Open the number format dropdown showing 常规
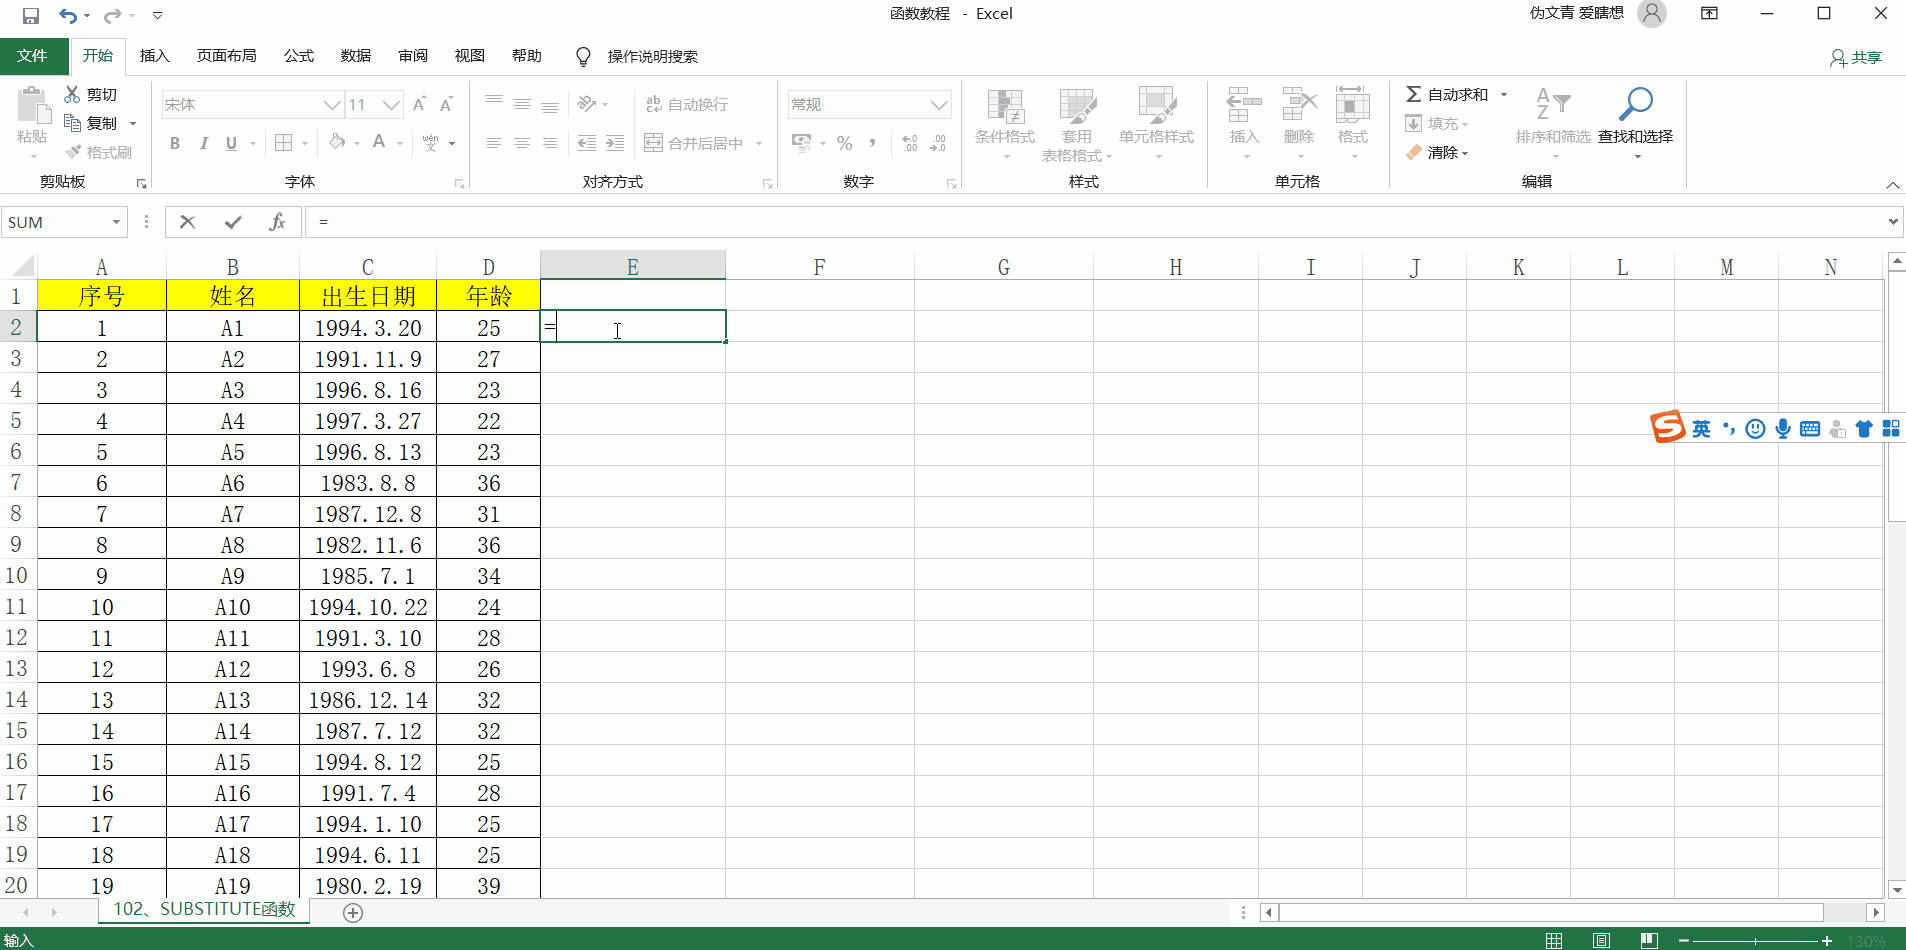Viewport: 1906px width, 950px height. click(x=938, y=104)
